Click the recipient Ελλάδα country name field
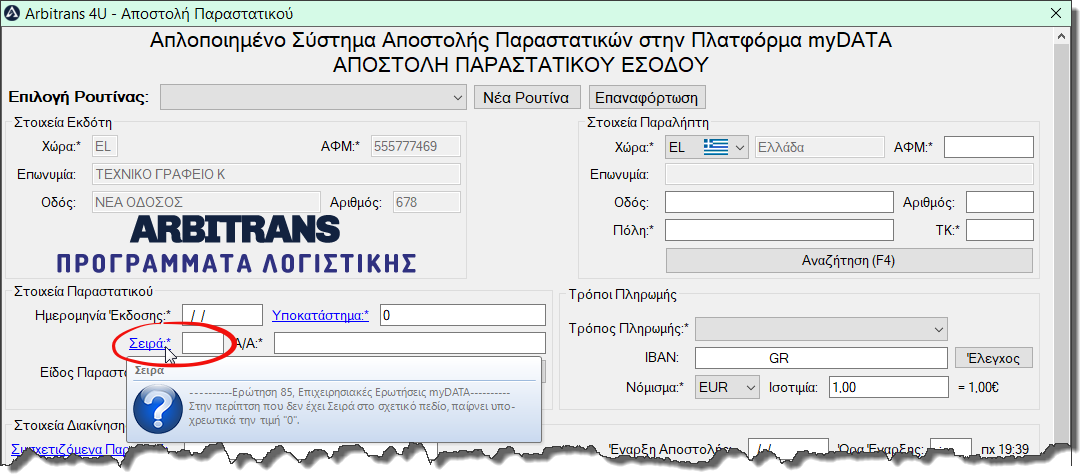Screen dimensions: 1080x474 820,147
